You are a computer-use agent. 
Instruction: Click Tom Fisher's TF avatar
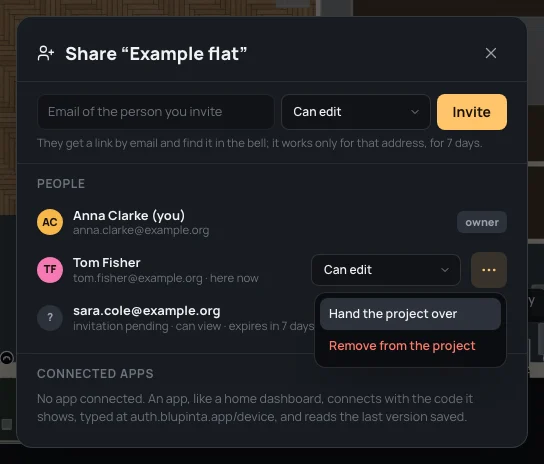(50, 270)
